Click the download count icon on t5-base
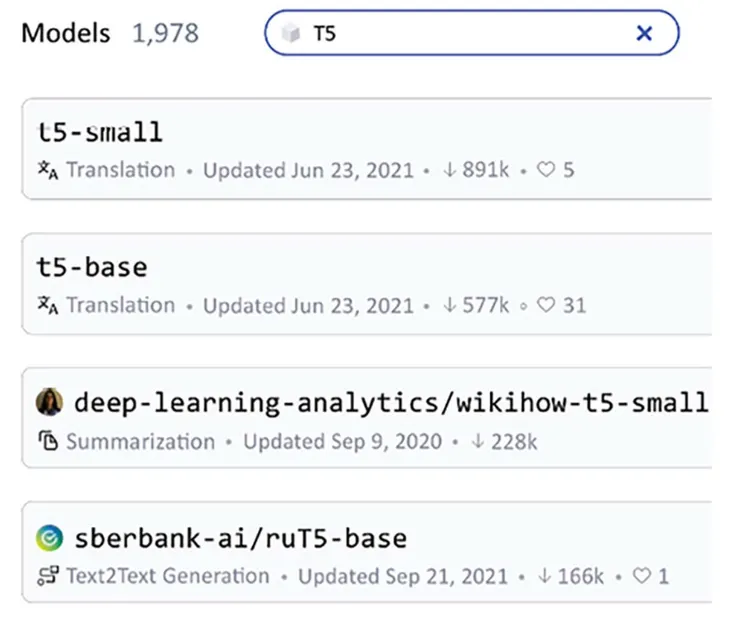Viewport: 740px width, 618px height. pyautogui.click(x=449, y=305)
